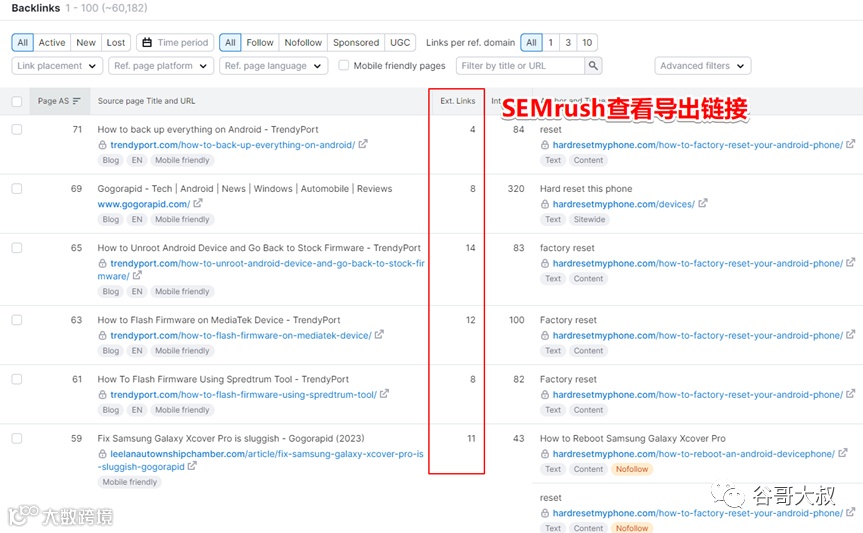Screen dimensions: 863x533
Task: Open leelanautownshipchamber.com article link
Action: (x=260, y=460)
